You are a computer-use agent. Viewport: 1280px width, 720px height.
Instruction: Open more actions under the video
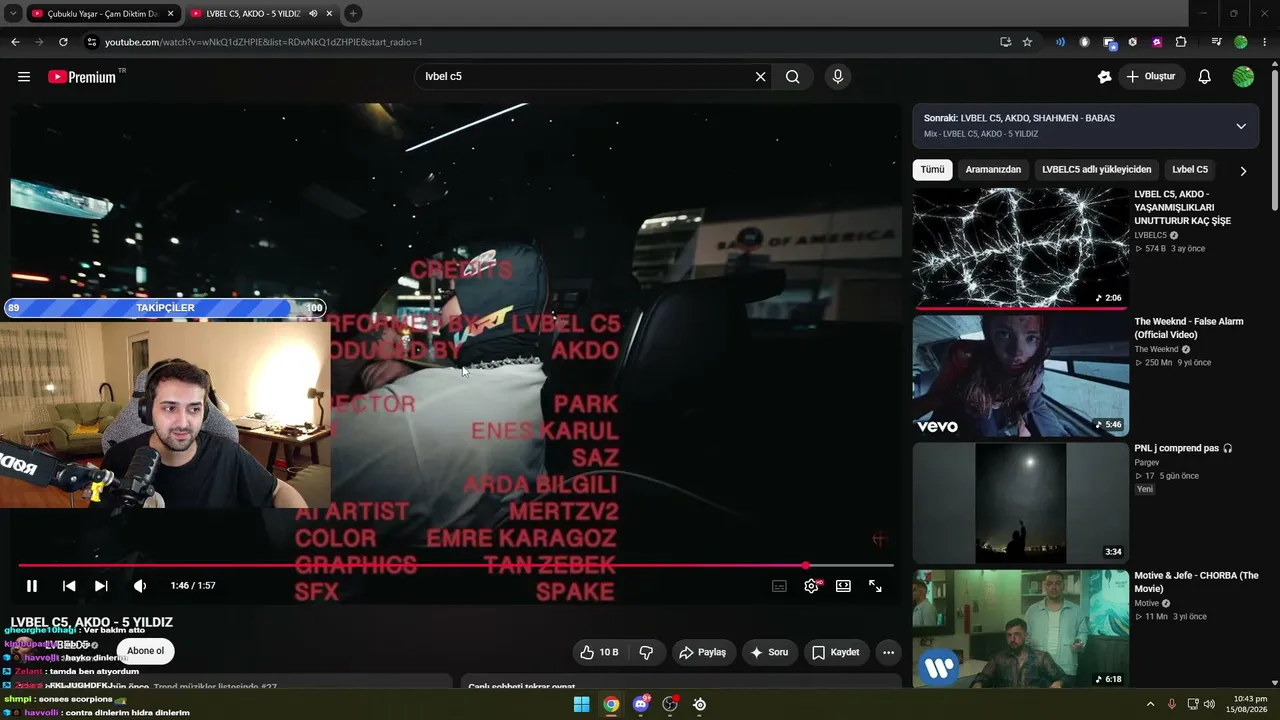888,652
